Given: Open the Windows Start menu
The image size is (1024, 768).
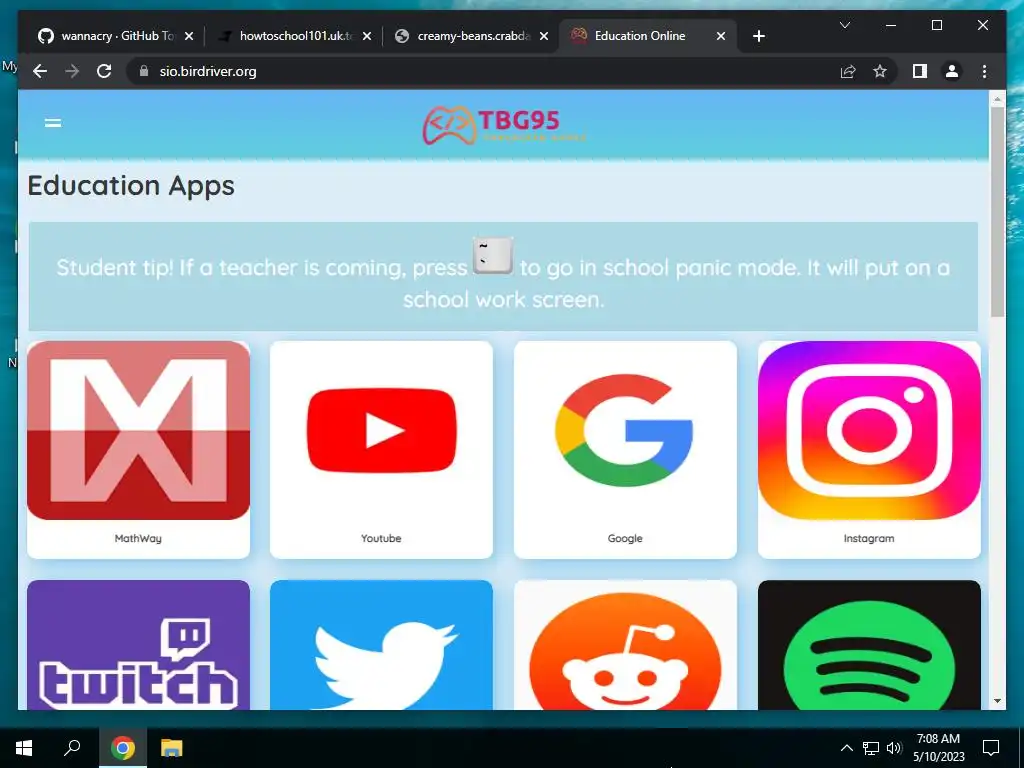Looking at the screenshot, I should pos(24,748).
